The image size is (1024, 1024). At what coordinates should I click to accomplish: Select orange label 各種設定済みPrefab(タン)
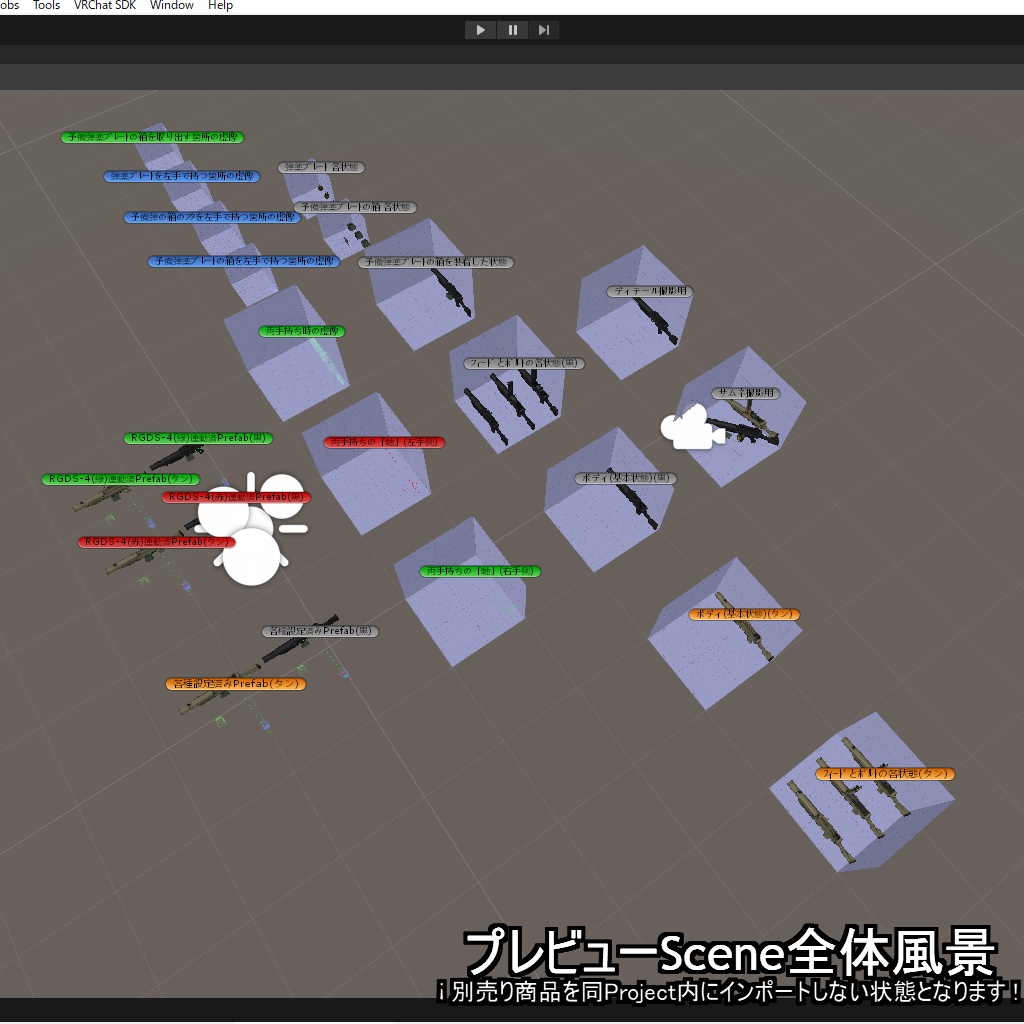(x=236, y=684)
